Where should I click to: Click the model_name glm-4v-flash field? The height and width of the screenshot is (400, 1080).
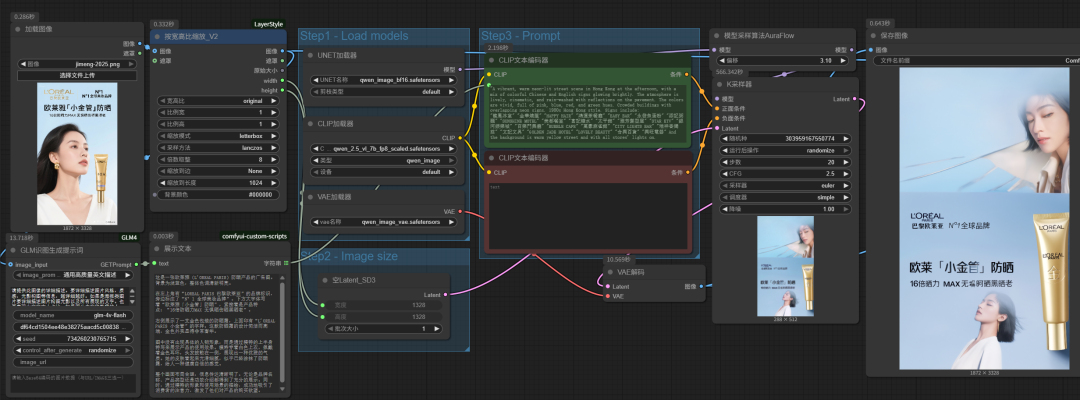tap(73, 315)
